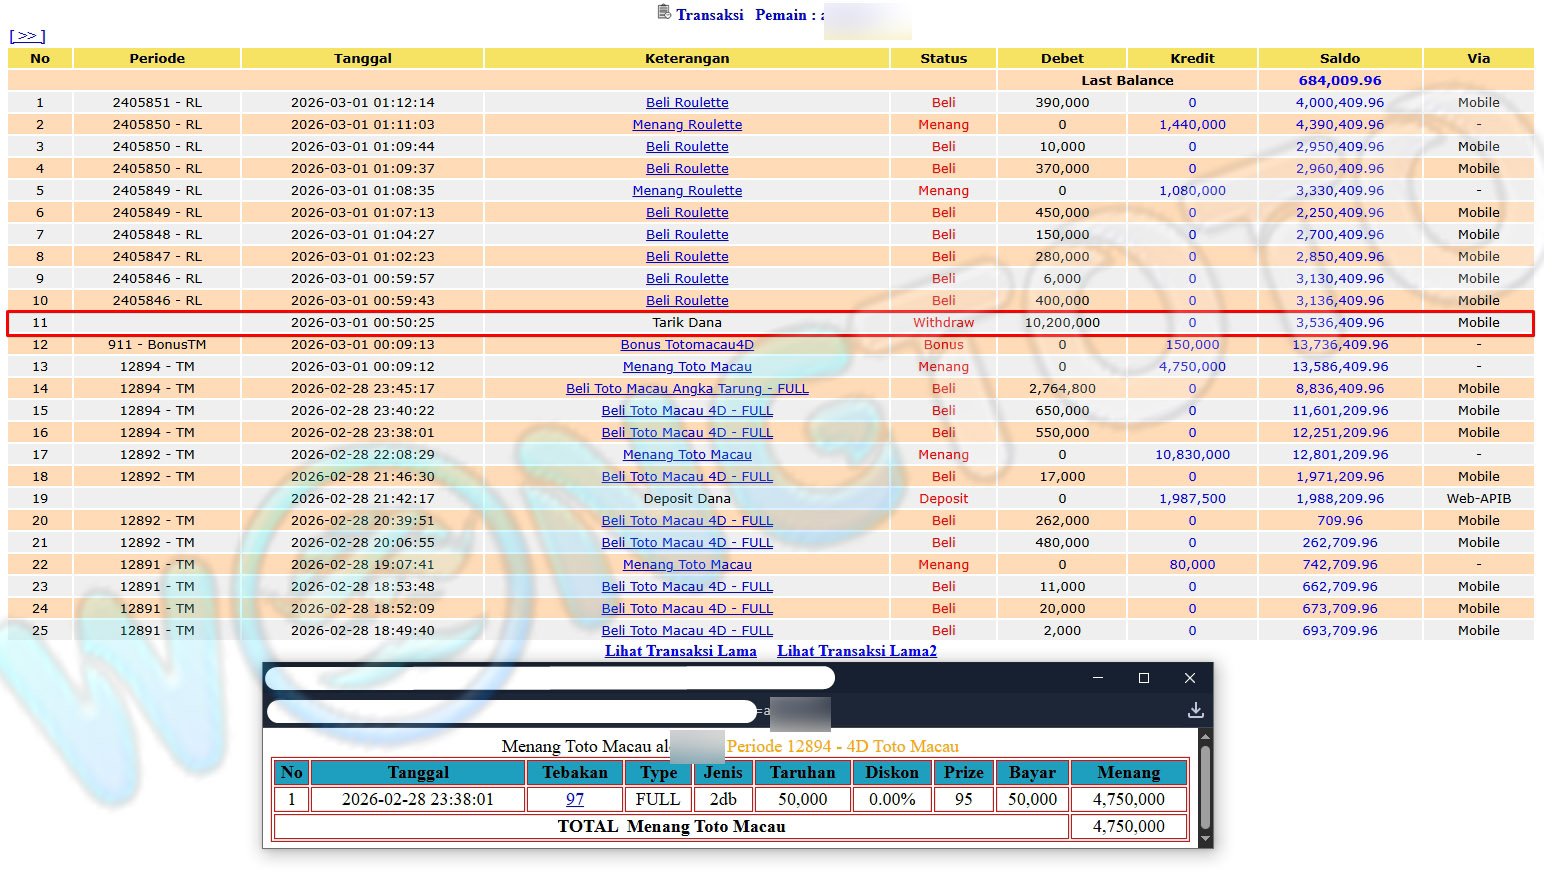Click the popup scrollbar up arrow
This screenshot has width=1544, height=890.
point(1205,737)
